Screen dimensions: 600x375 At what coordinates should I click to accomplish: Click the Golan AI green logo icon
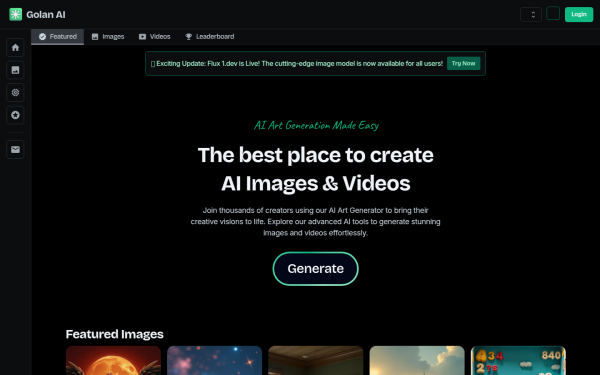pos(16,15)
